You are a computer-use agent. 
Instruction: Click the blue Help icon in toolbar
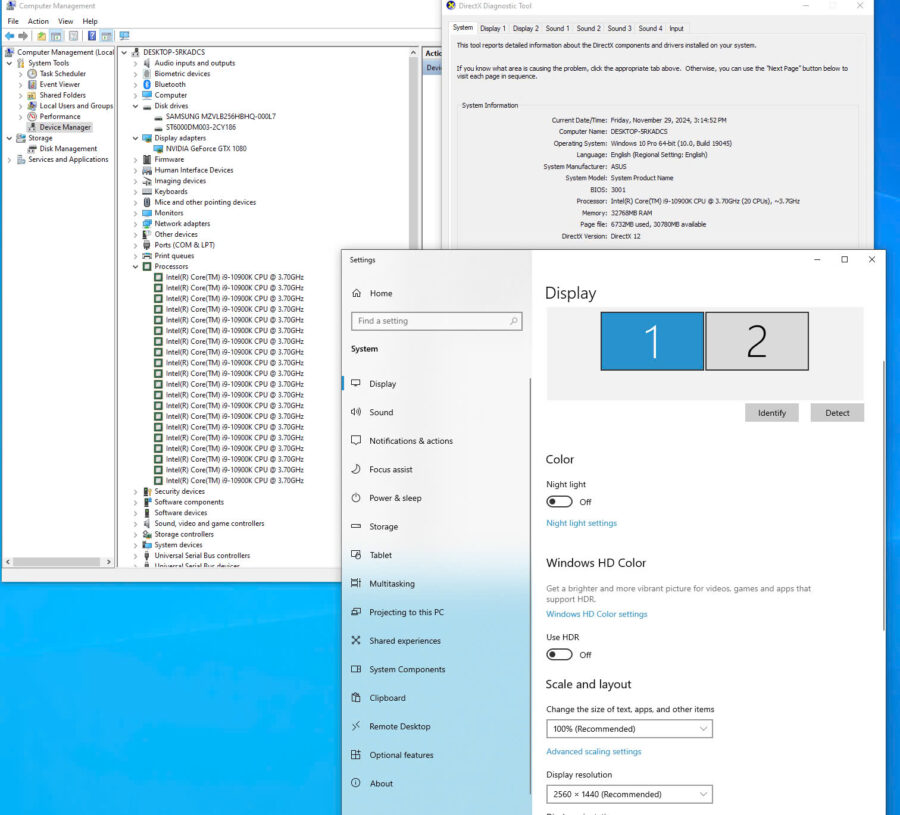(x=92, y=36)
